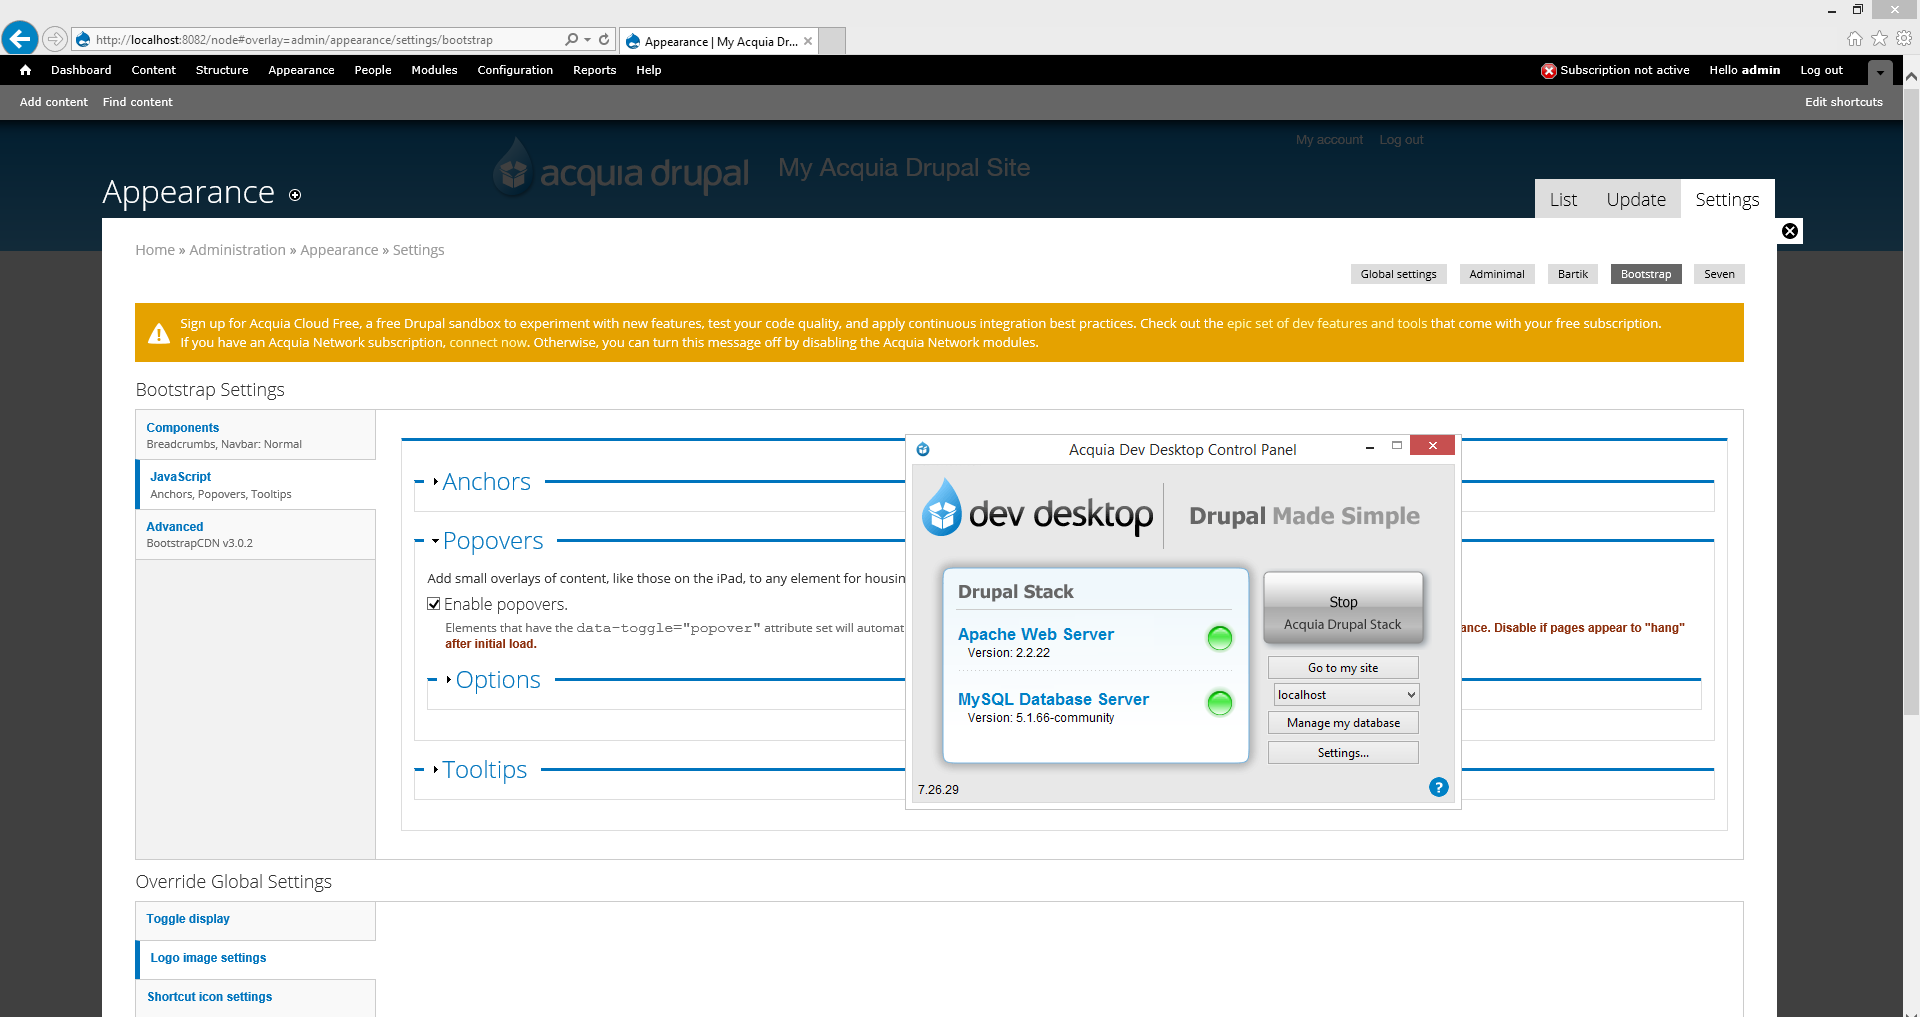The height and width of the screenshot is (1017, 1920).
Task: Open the Content menu item
Action: click(153, 70)
